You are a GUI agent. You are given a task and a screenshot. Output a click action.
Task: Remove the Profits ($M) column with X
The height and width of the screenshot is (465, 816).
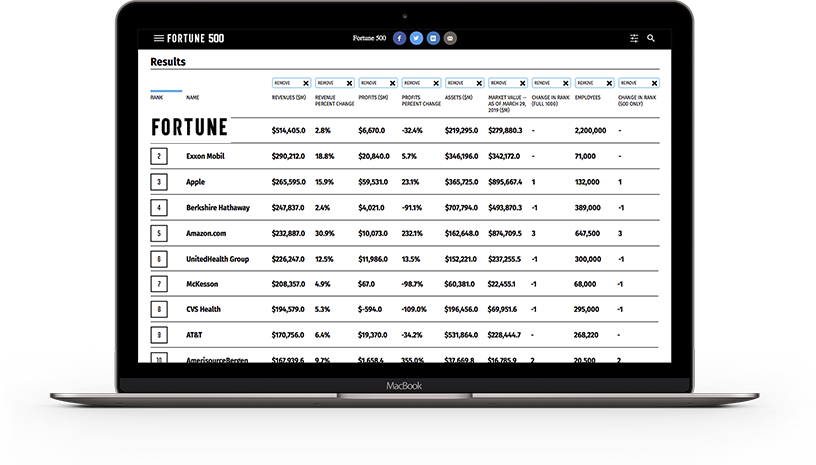pyautogui.click(x=391, y=83)
